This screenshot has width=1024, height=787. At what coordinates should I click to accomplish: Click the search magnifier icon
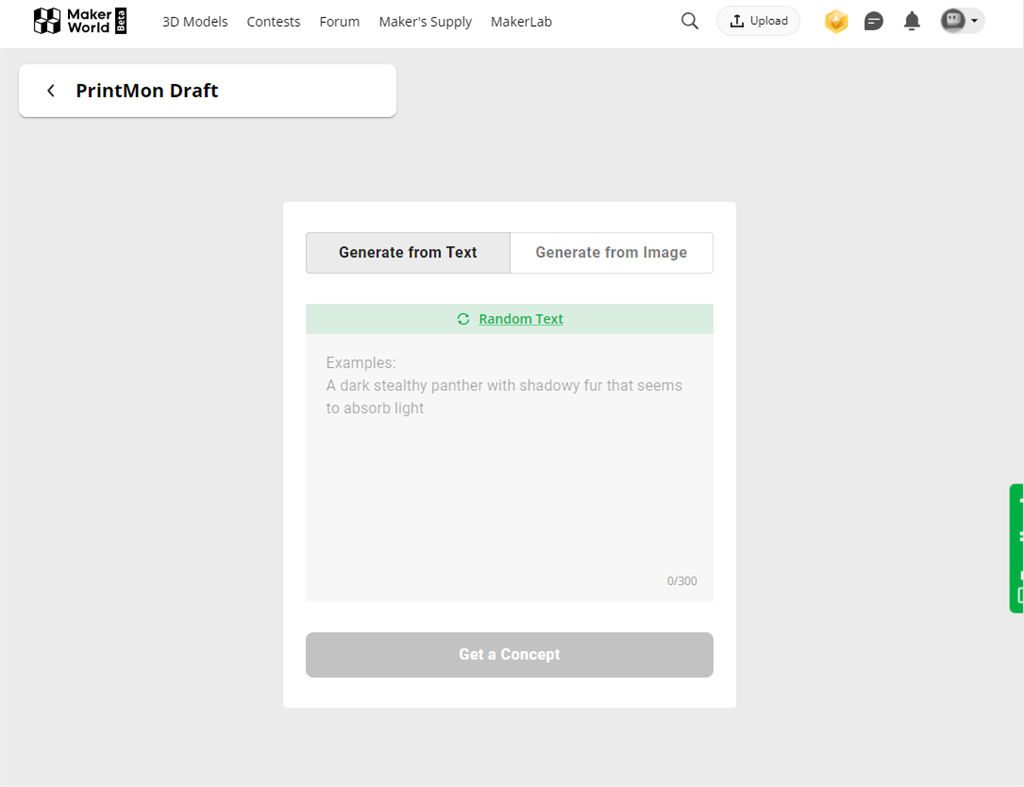(x=689, y=21)
